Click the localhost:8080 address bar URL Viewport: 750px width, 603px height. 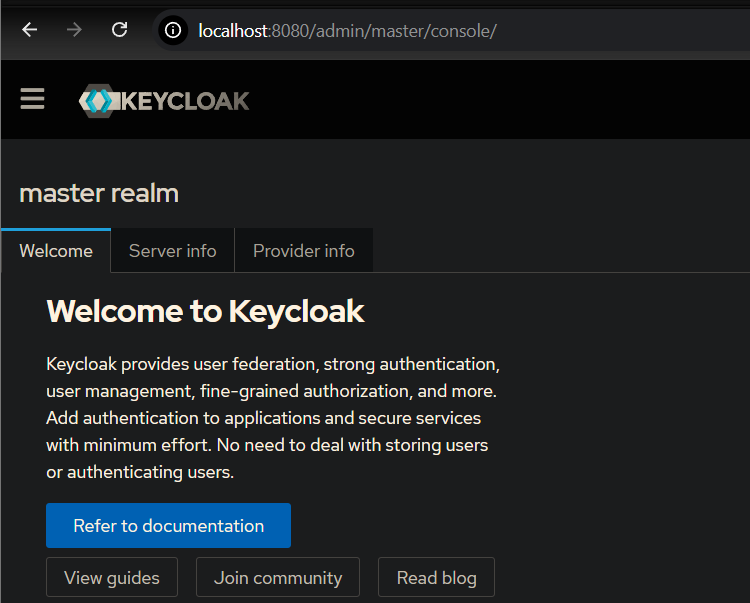348,31
